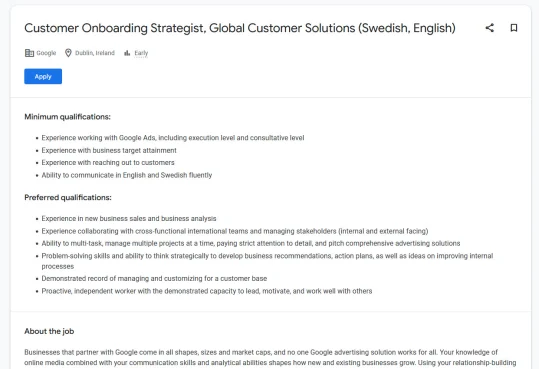Click the "reaching out to customers" bullet
Screen dimensions: 539x369
point(108,162)
